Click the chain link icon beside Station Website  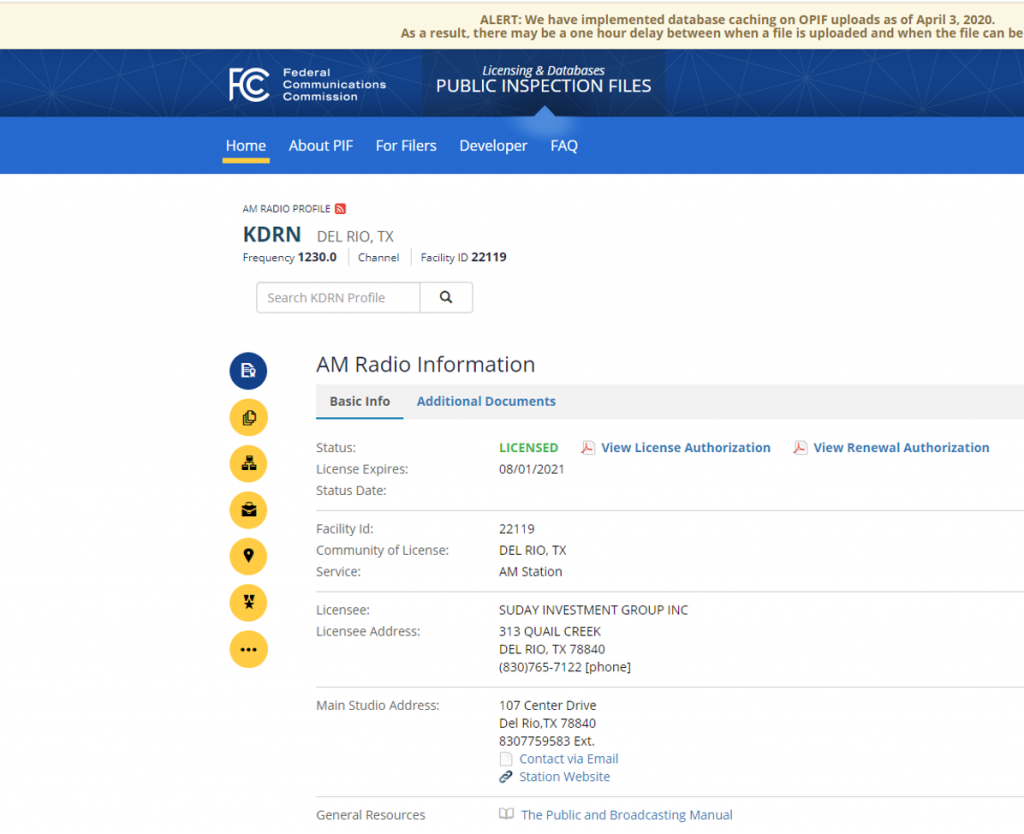506,777
